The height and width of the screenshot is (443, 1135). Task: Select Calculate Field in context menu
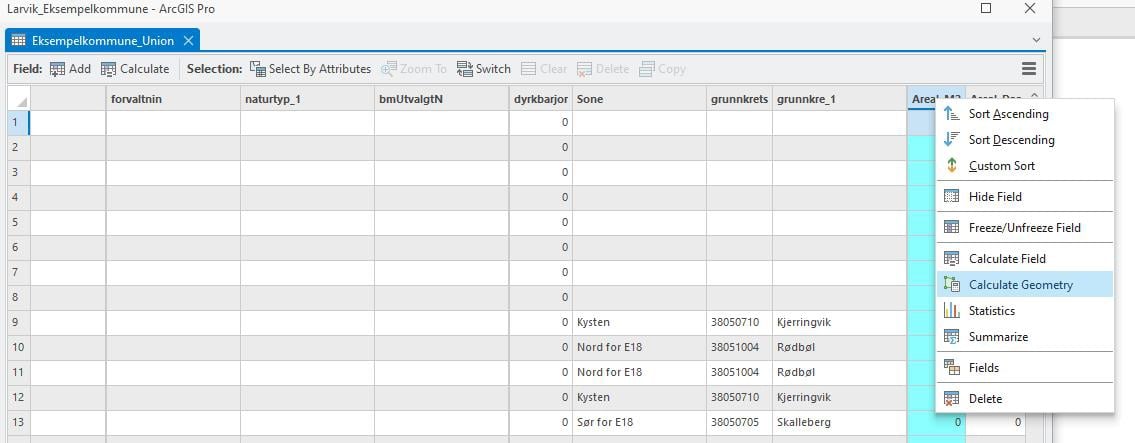tap(1007, 259)
